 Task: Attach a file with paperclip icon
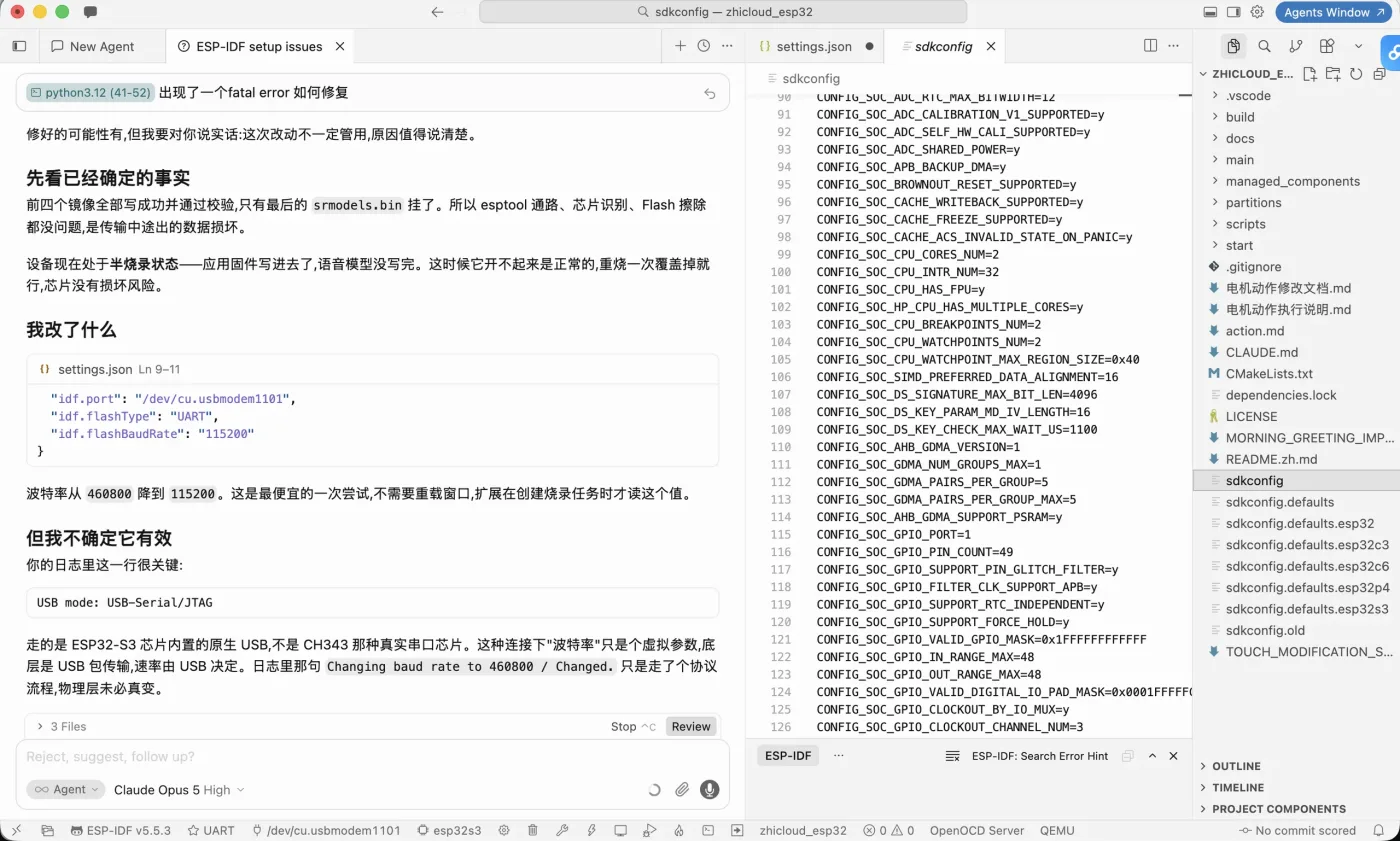pyautogui.click(x=682, y=789)
